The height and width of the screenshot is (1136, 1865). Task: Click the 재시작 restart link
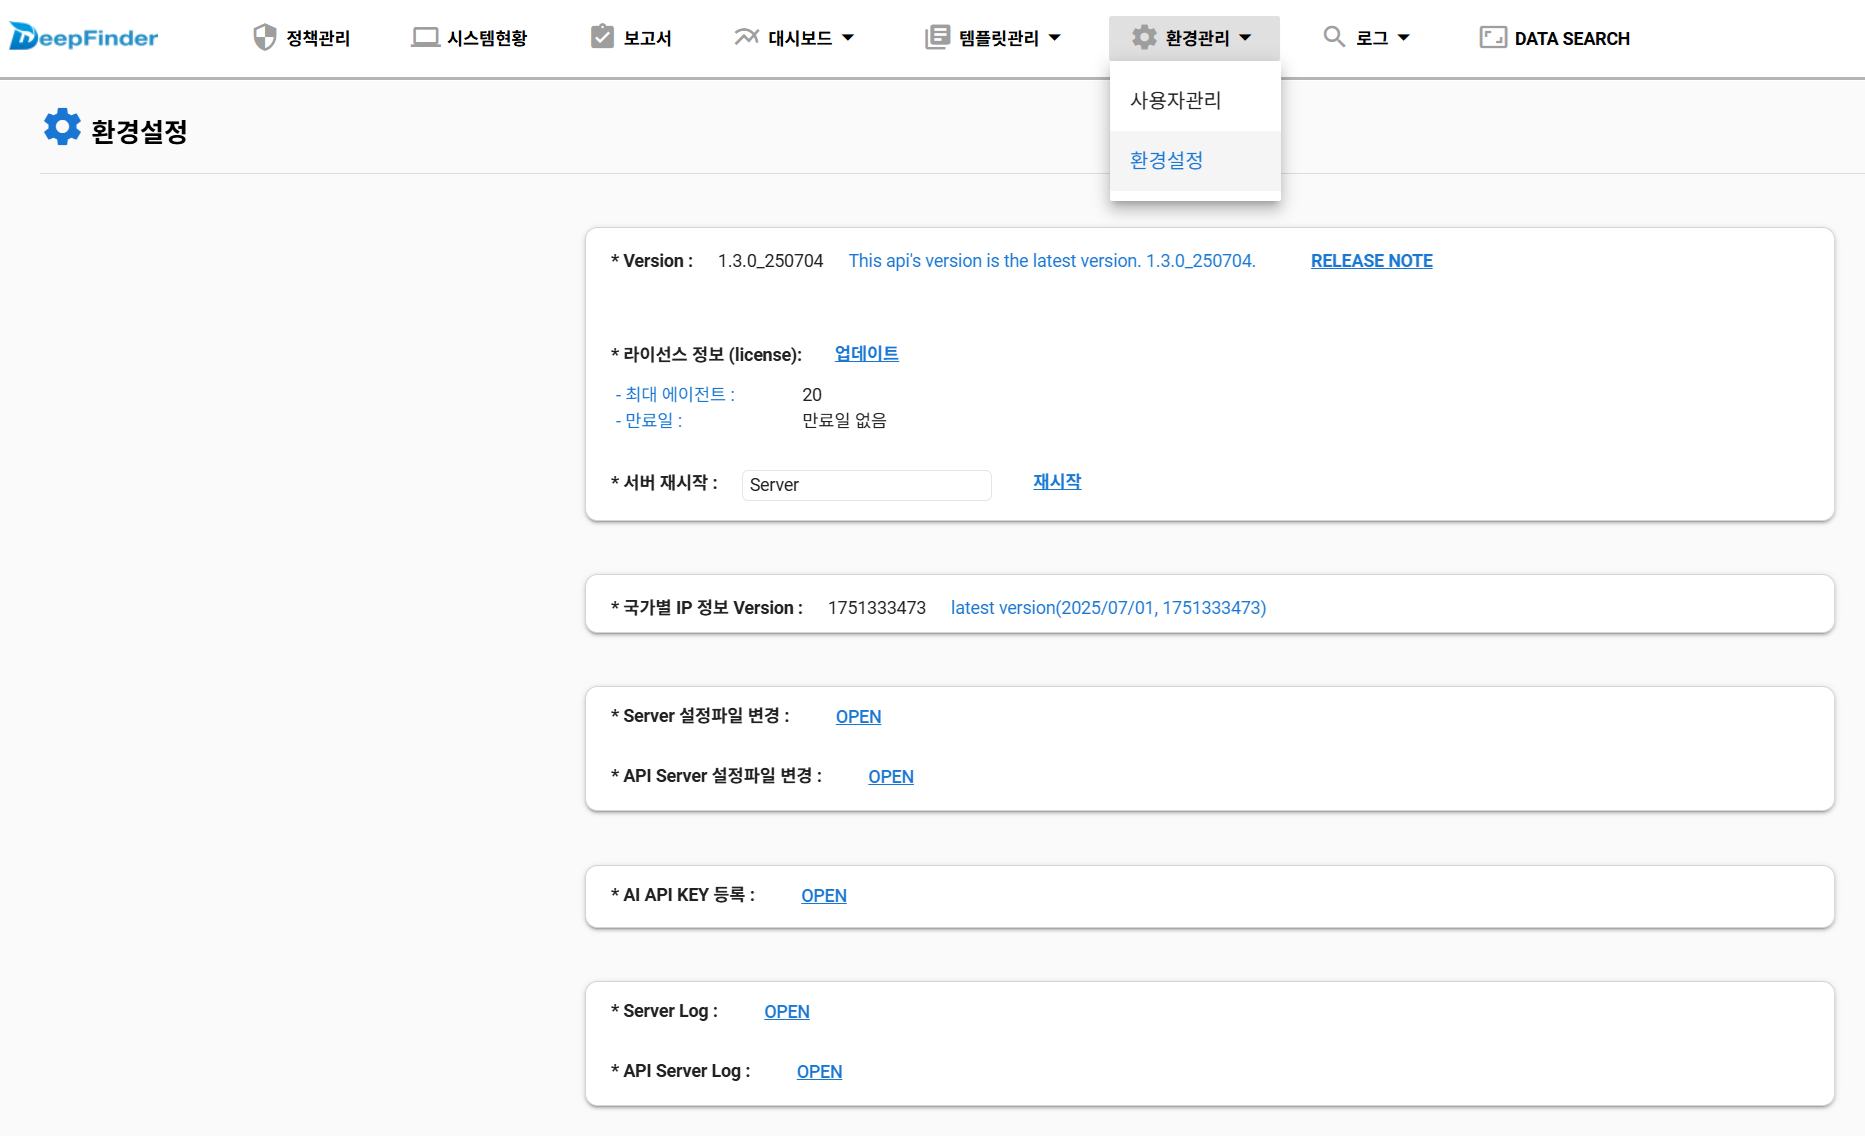click(x=1057, y=482)
